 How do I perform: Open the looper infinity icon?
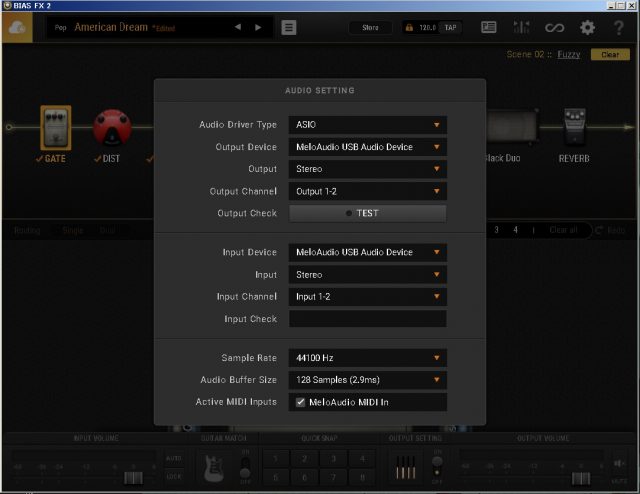(x=554, y=28)
